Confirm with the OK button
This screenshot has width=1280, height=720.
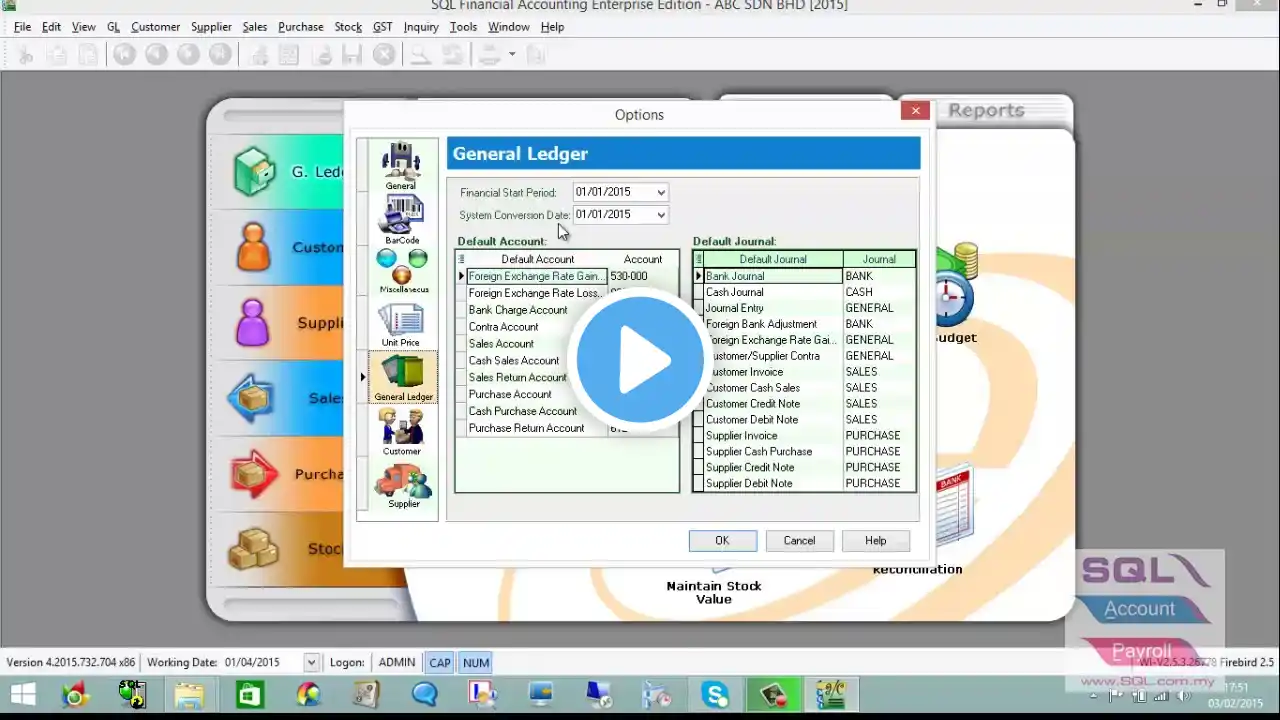click(722, 541)
